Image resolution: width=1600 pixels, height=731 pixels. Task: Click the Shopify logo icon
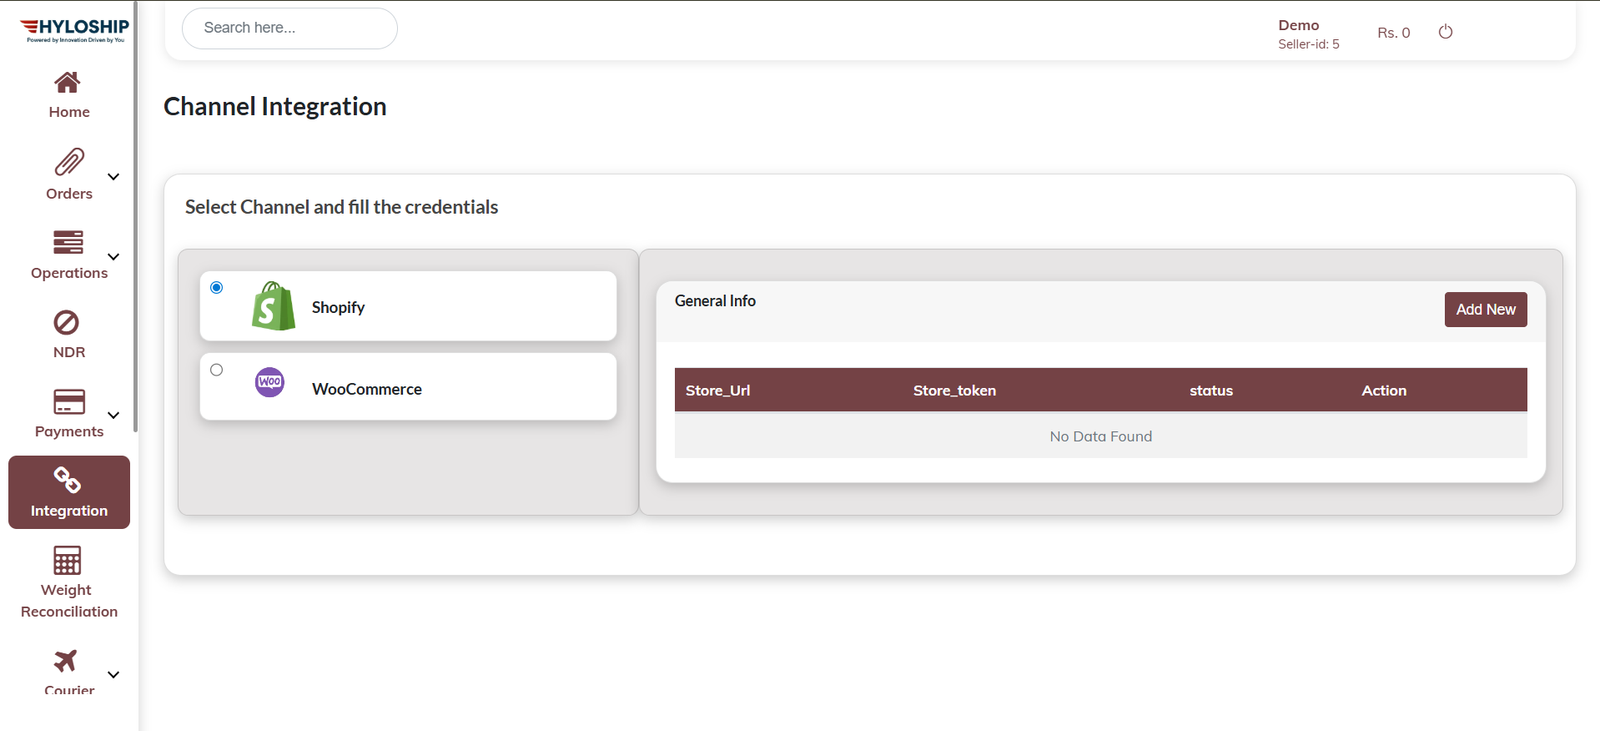(273, 306)
